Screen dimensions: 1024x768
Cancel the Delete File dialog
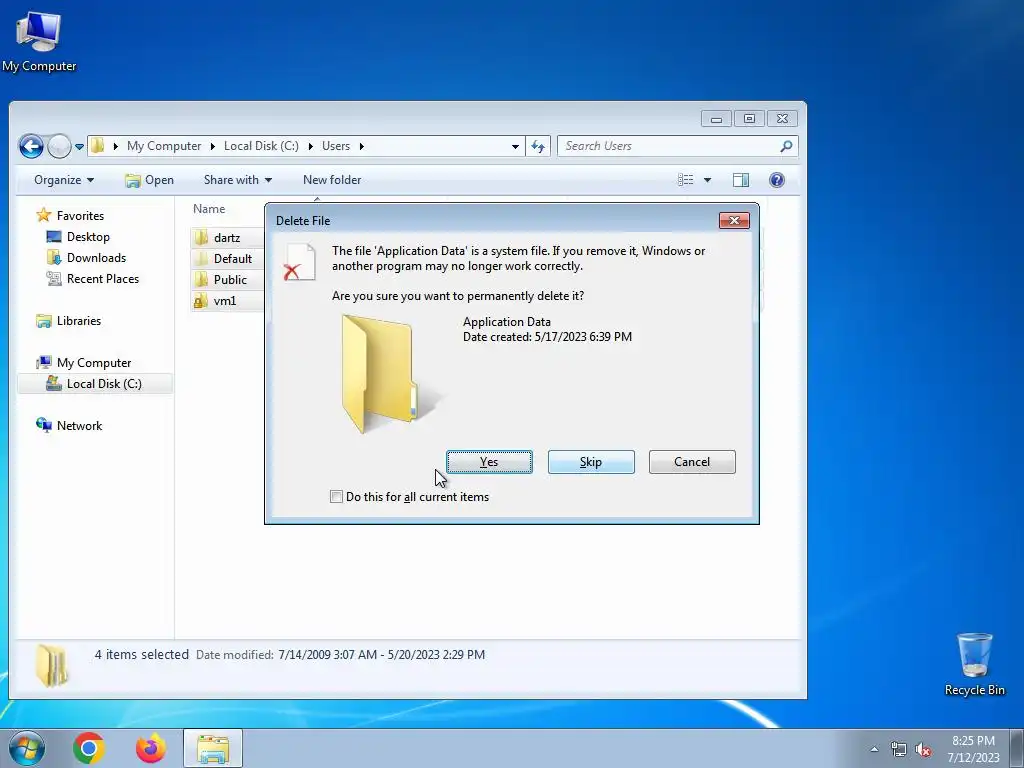click(692, 462)
